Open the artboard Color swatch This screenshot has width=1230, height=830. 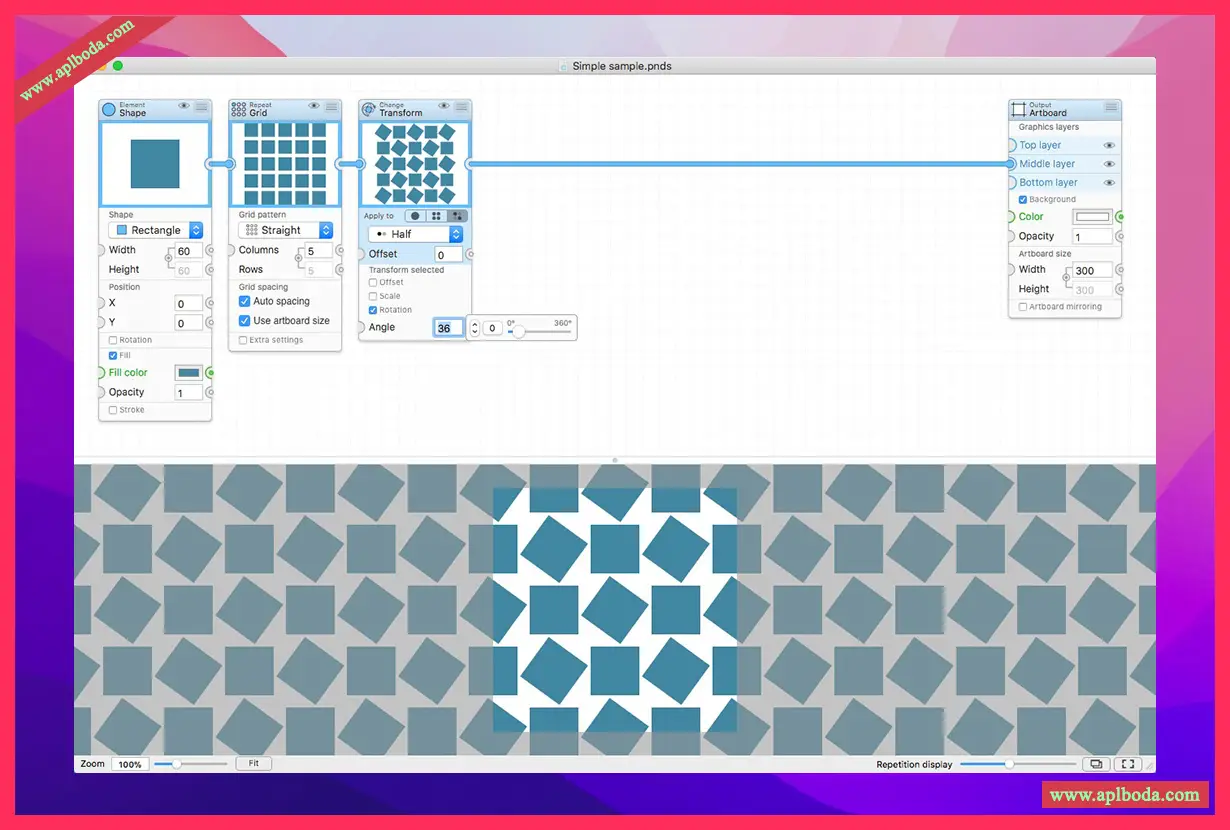[x=1092, y=217]
